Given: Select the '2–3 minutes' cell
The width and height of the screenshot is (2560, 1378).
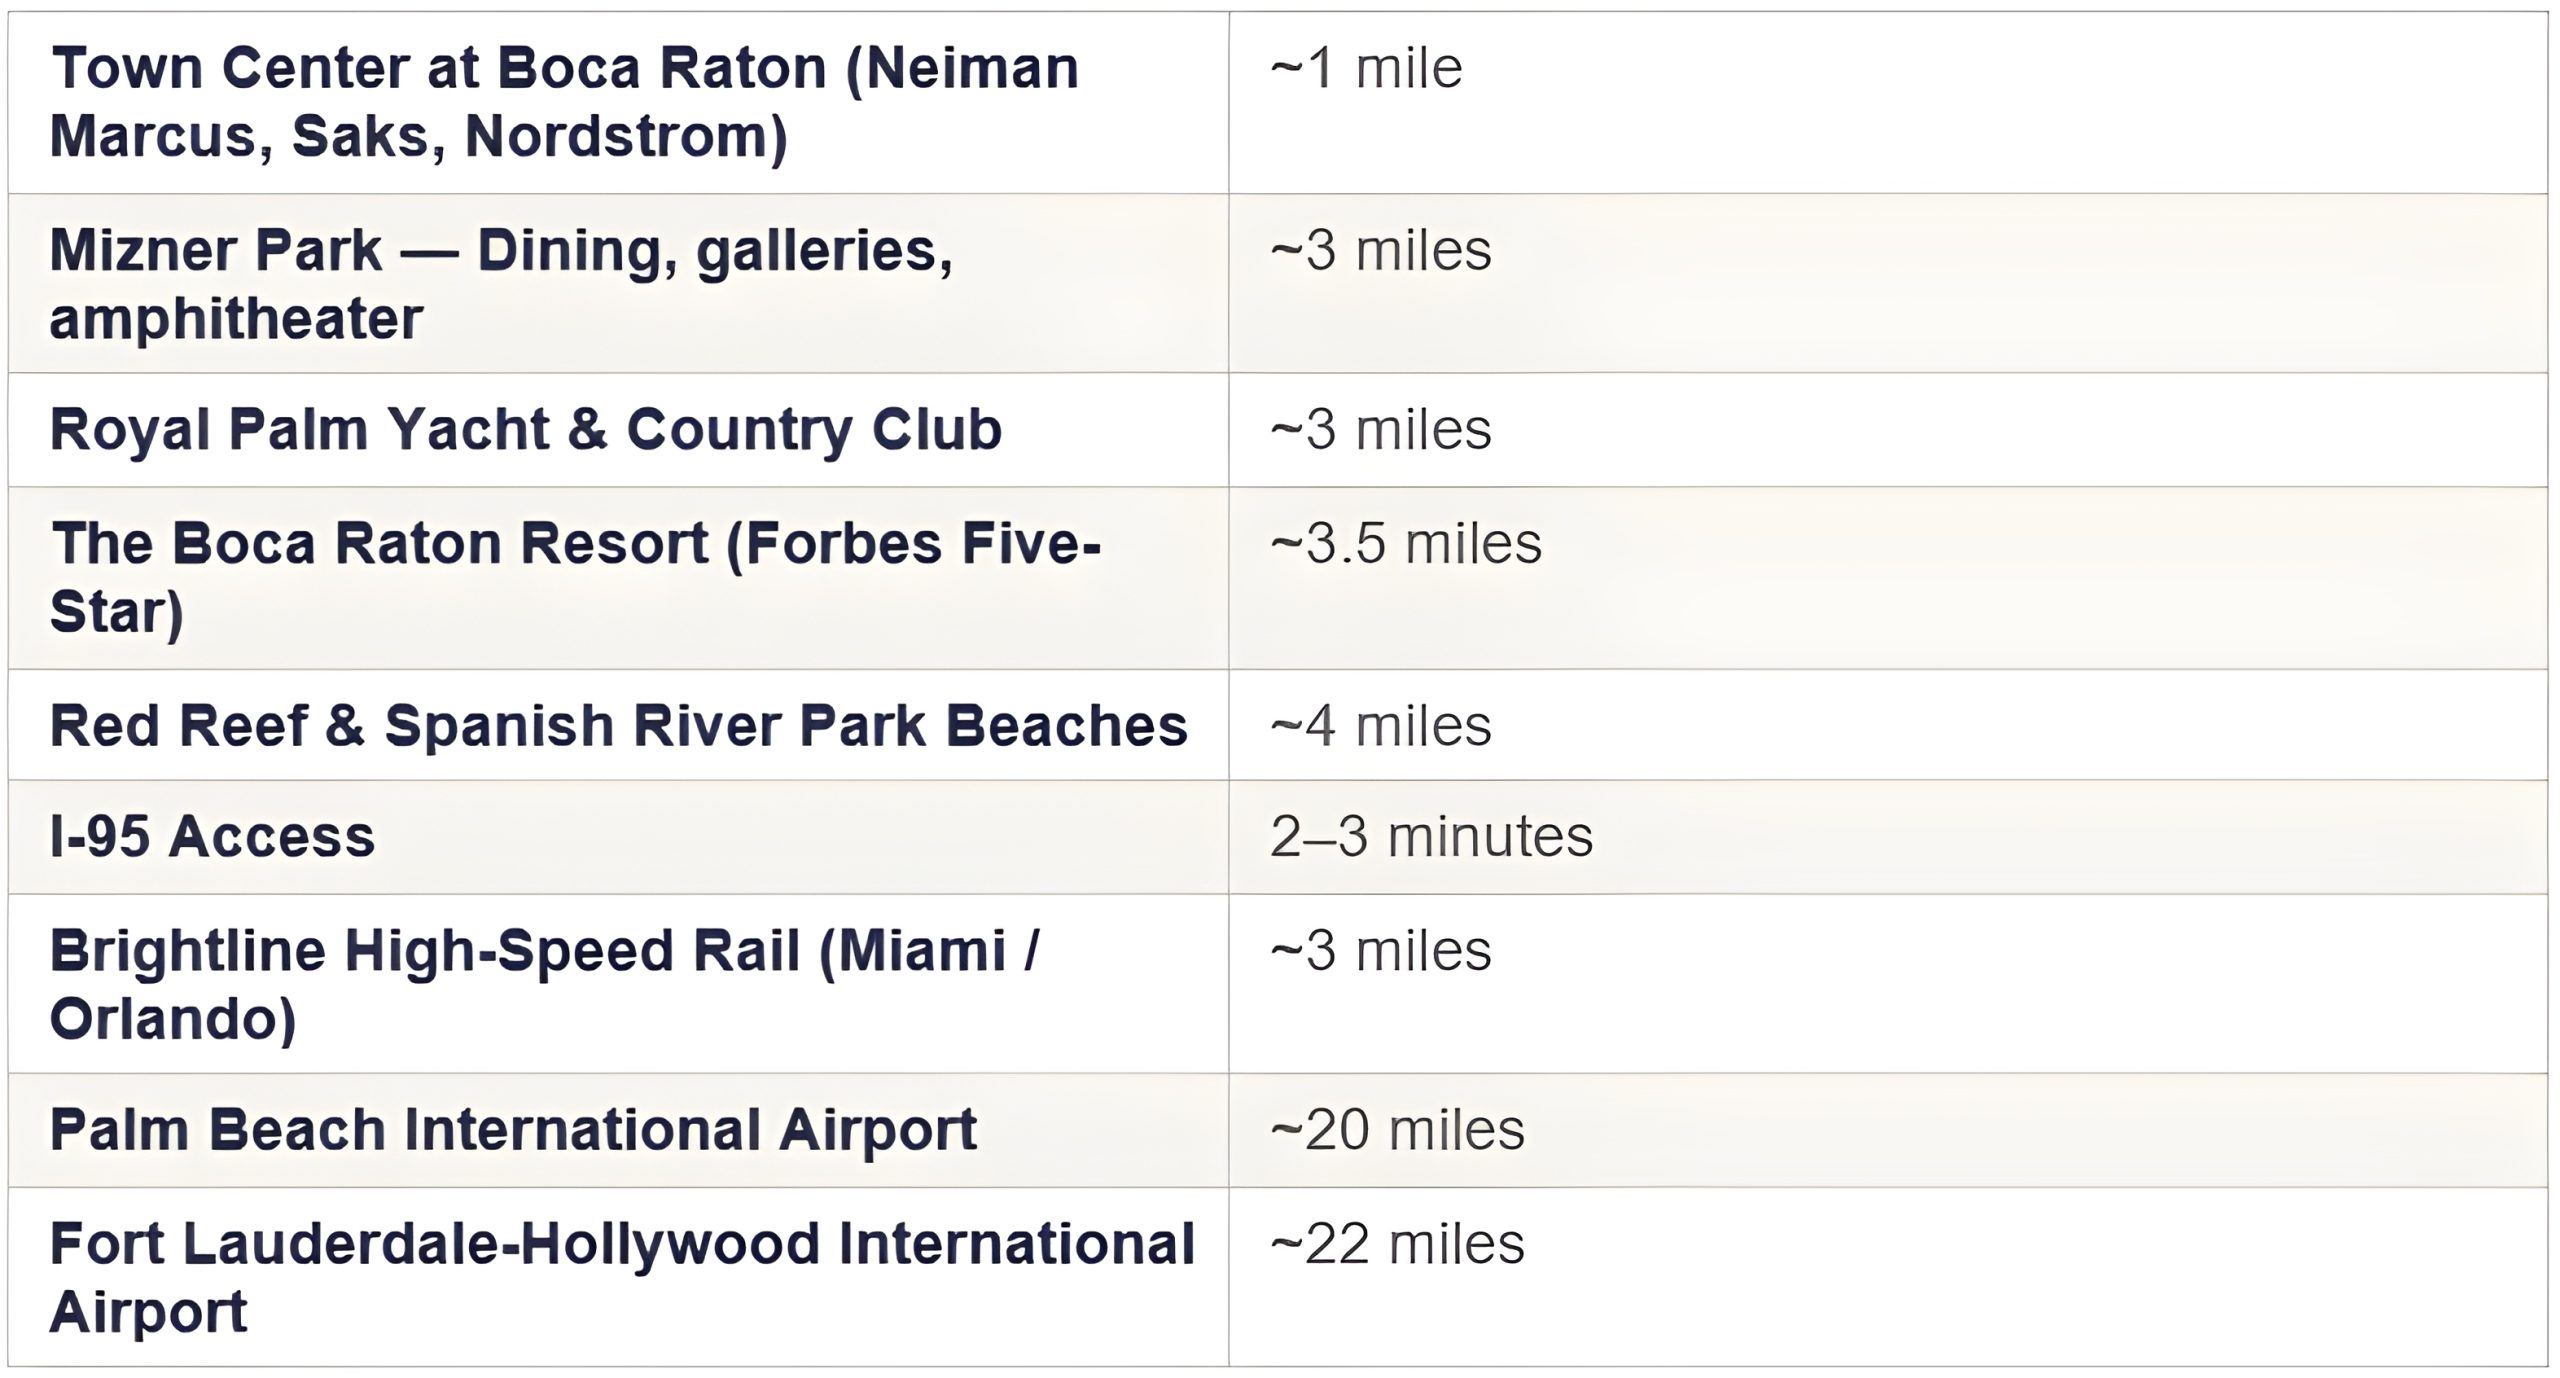Looking at the screenshot, I should [1431, 837].
